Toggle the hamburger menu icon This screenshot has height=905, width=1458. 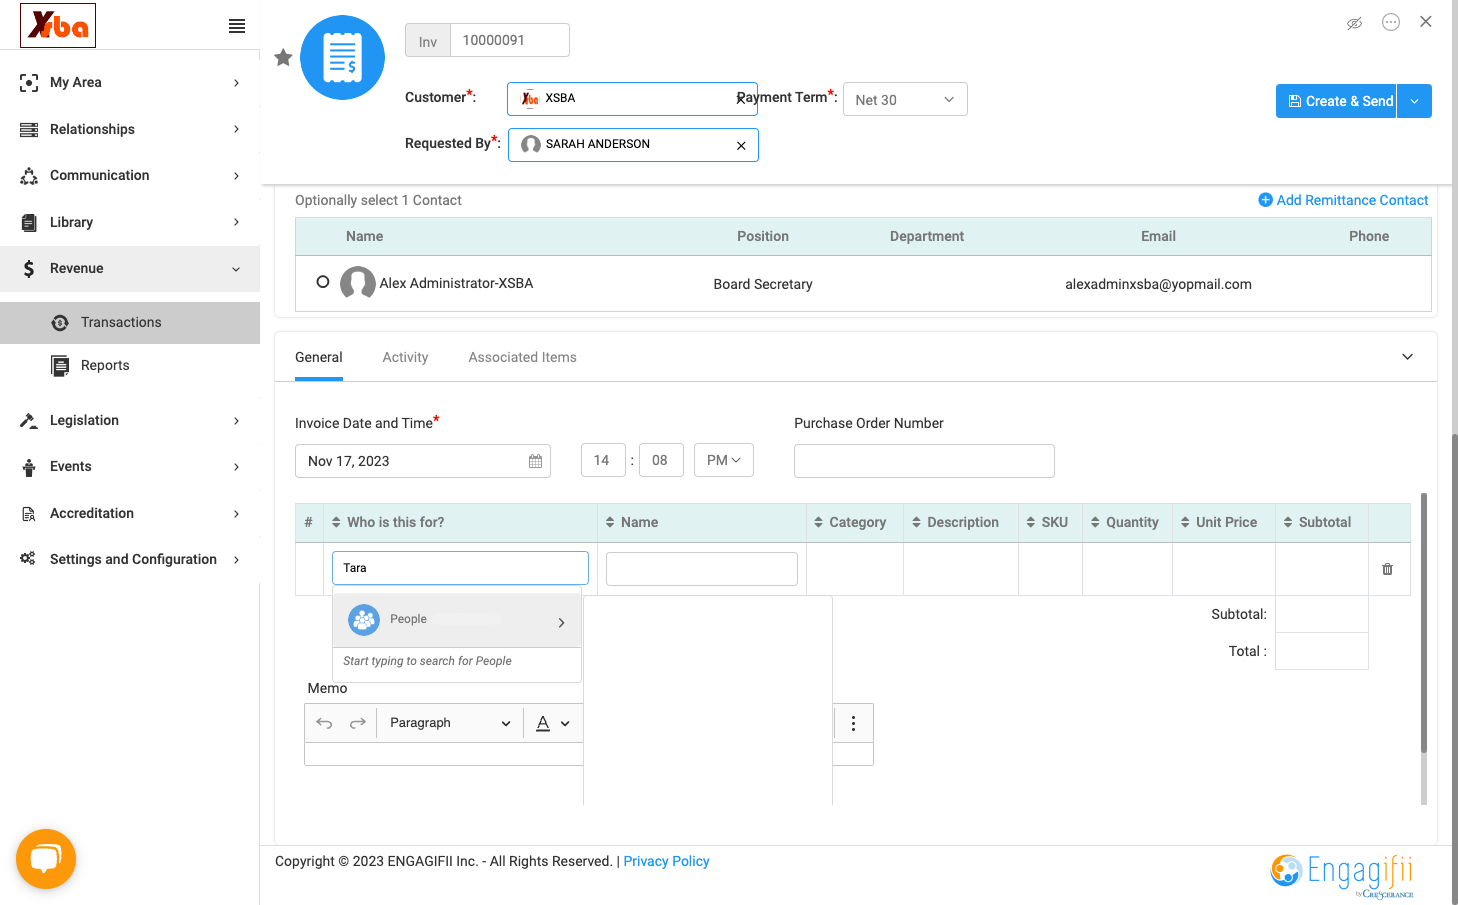(237, 26)
